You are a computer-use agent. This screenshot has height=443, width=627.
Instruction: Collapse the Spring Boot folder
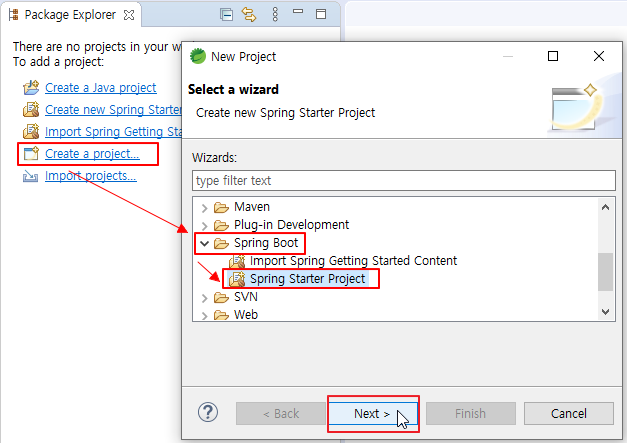[204, 243]
